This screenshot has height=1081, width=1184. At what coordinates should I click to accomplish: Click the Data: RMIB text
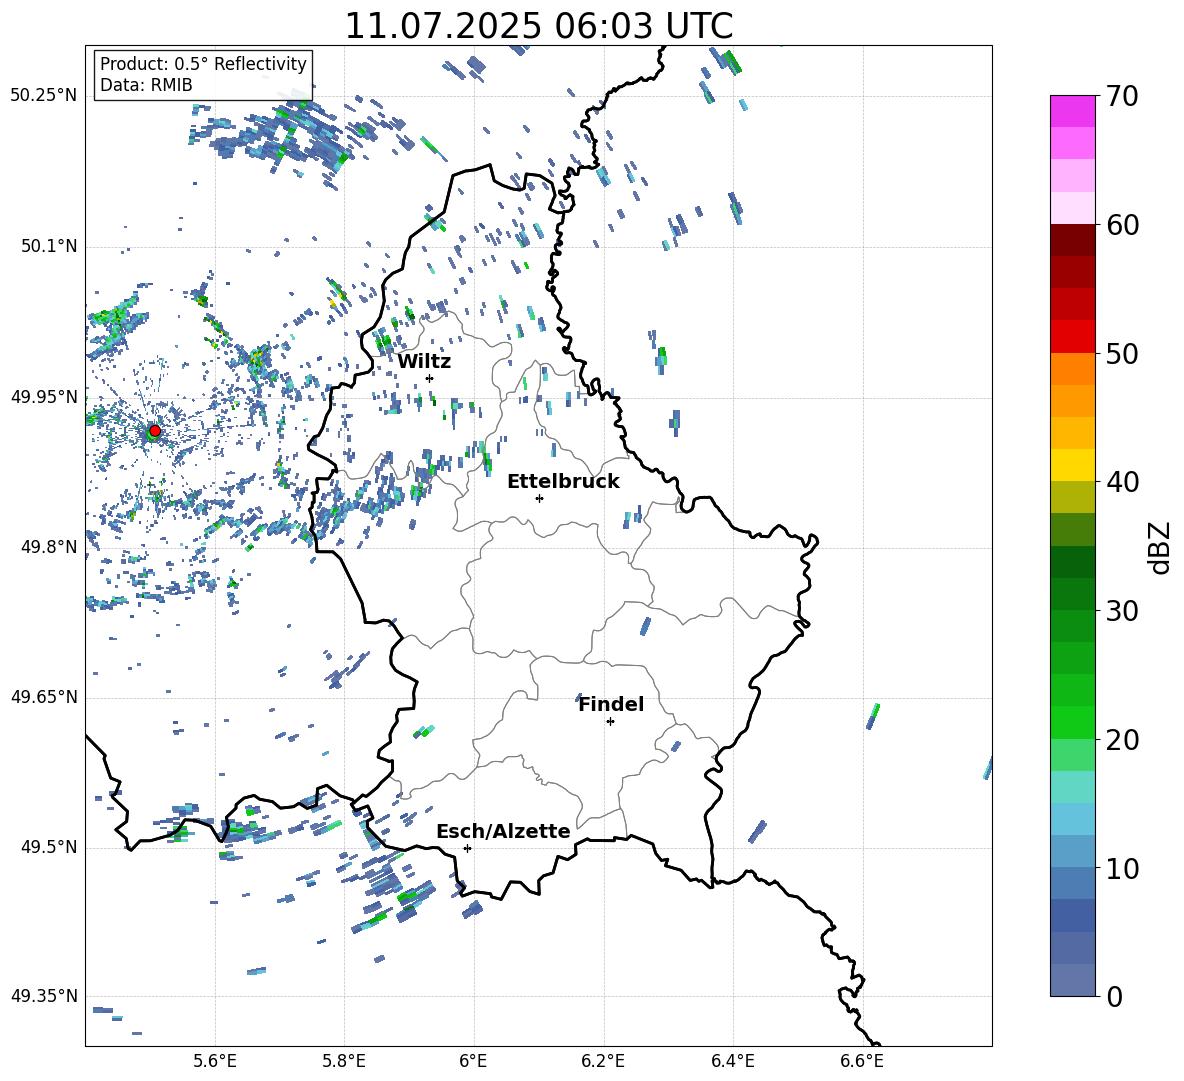tap(146, 85)
